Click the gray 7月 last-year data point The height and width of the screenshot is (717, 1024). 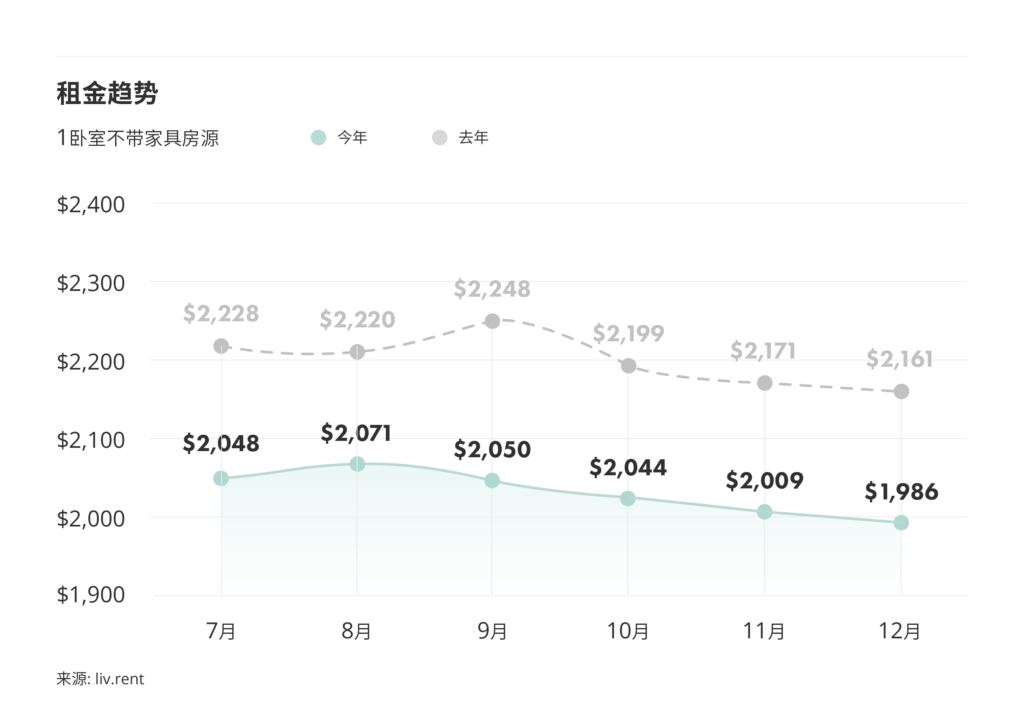pyautogui.click(x=221, y=346)
